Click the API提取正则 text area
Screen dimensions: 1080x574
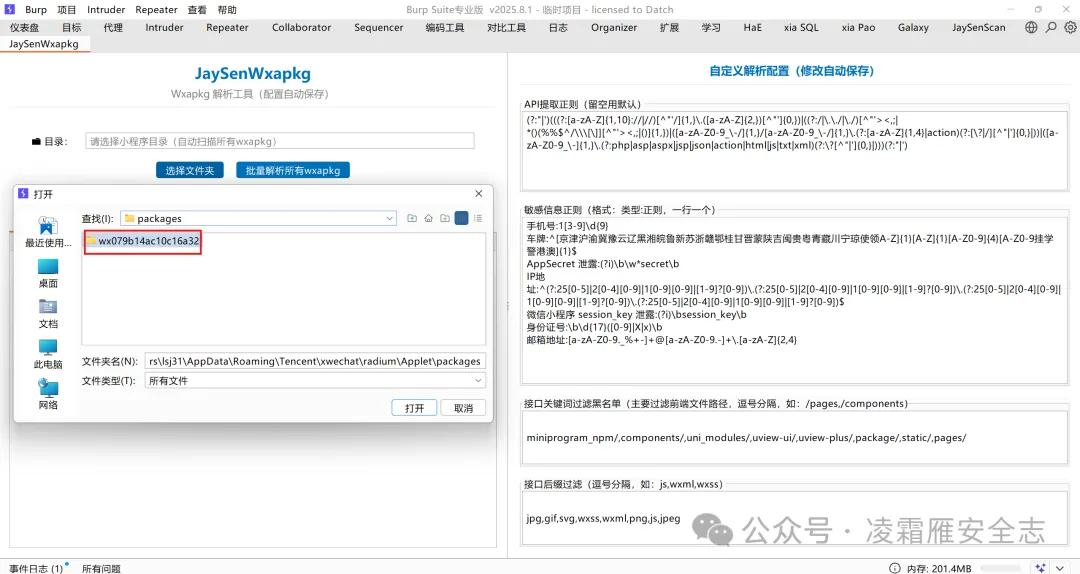pyautogui.click(x=795, y=150)
